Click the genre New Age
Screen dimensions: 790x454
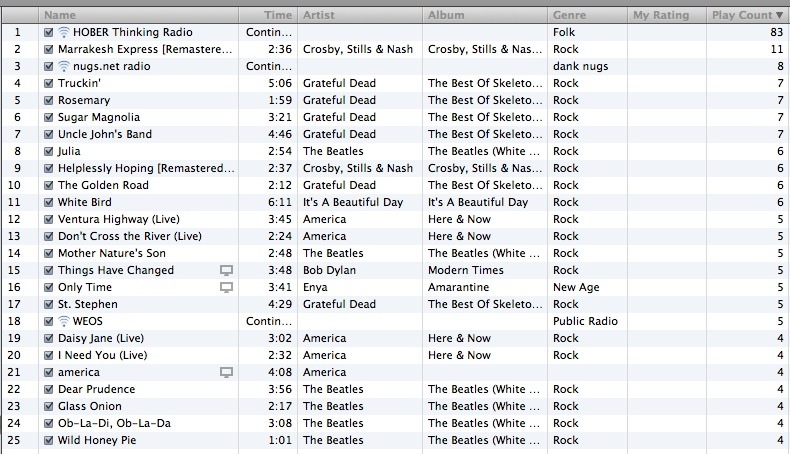576,287
